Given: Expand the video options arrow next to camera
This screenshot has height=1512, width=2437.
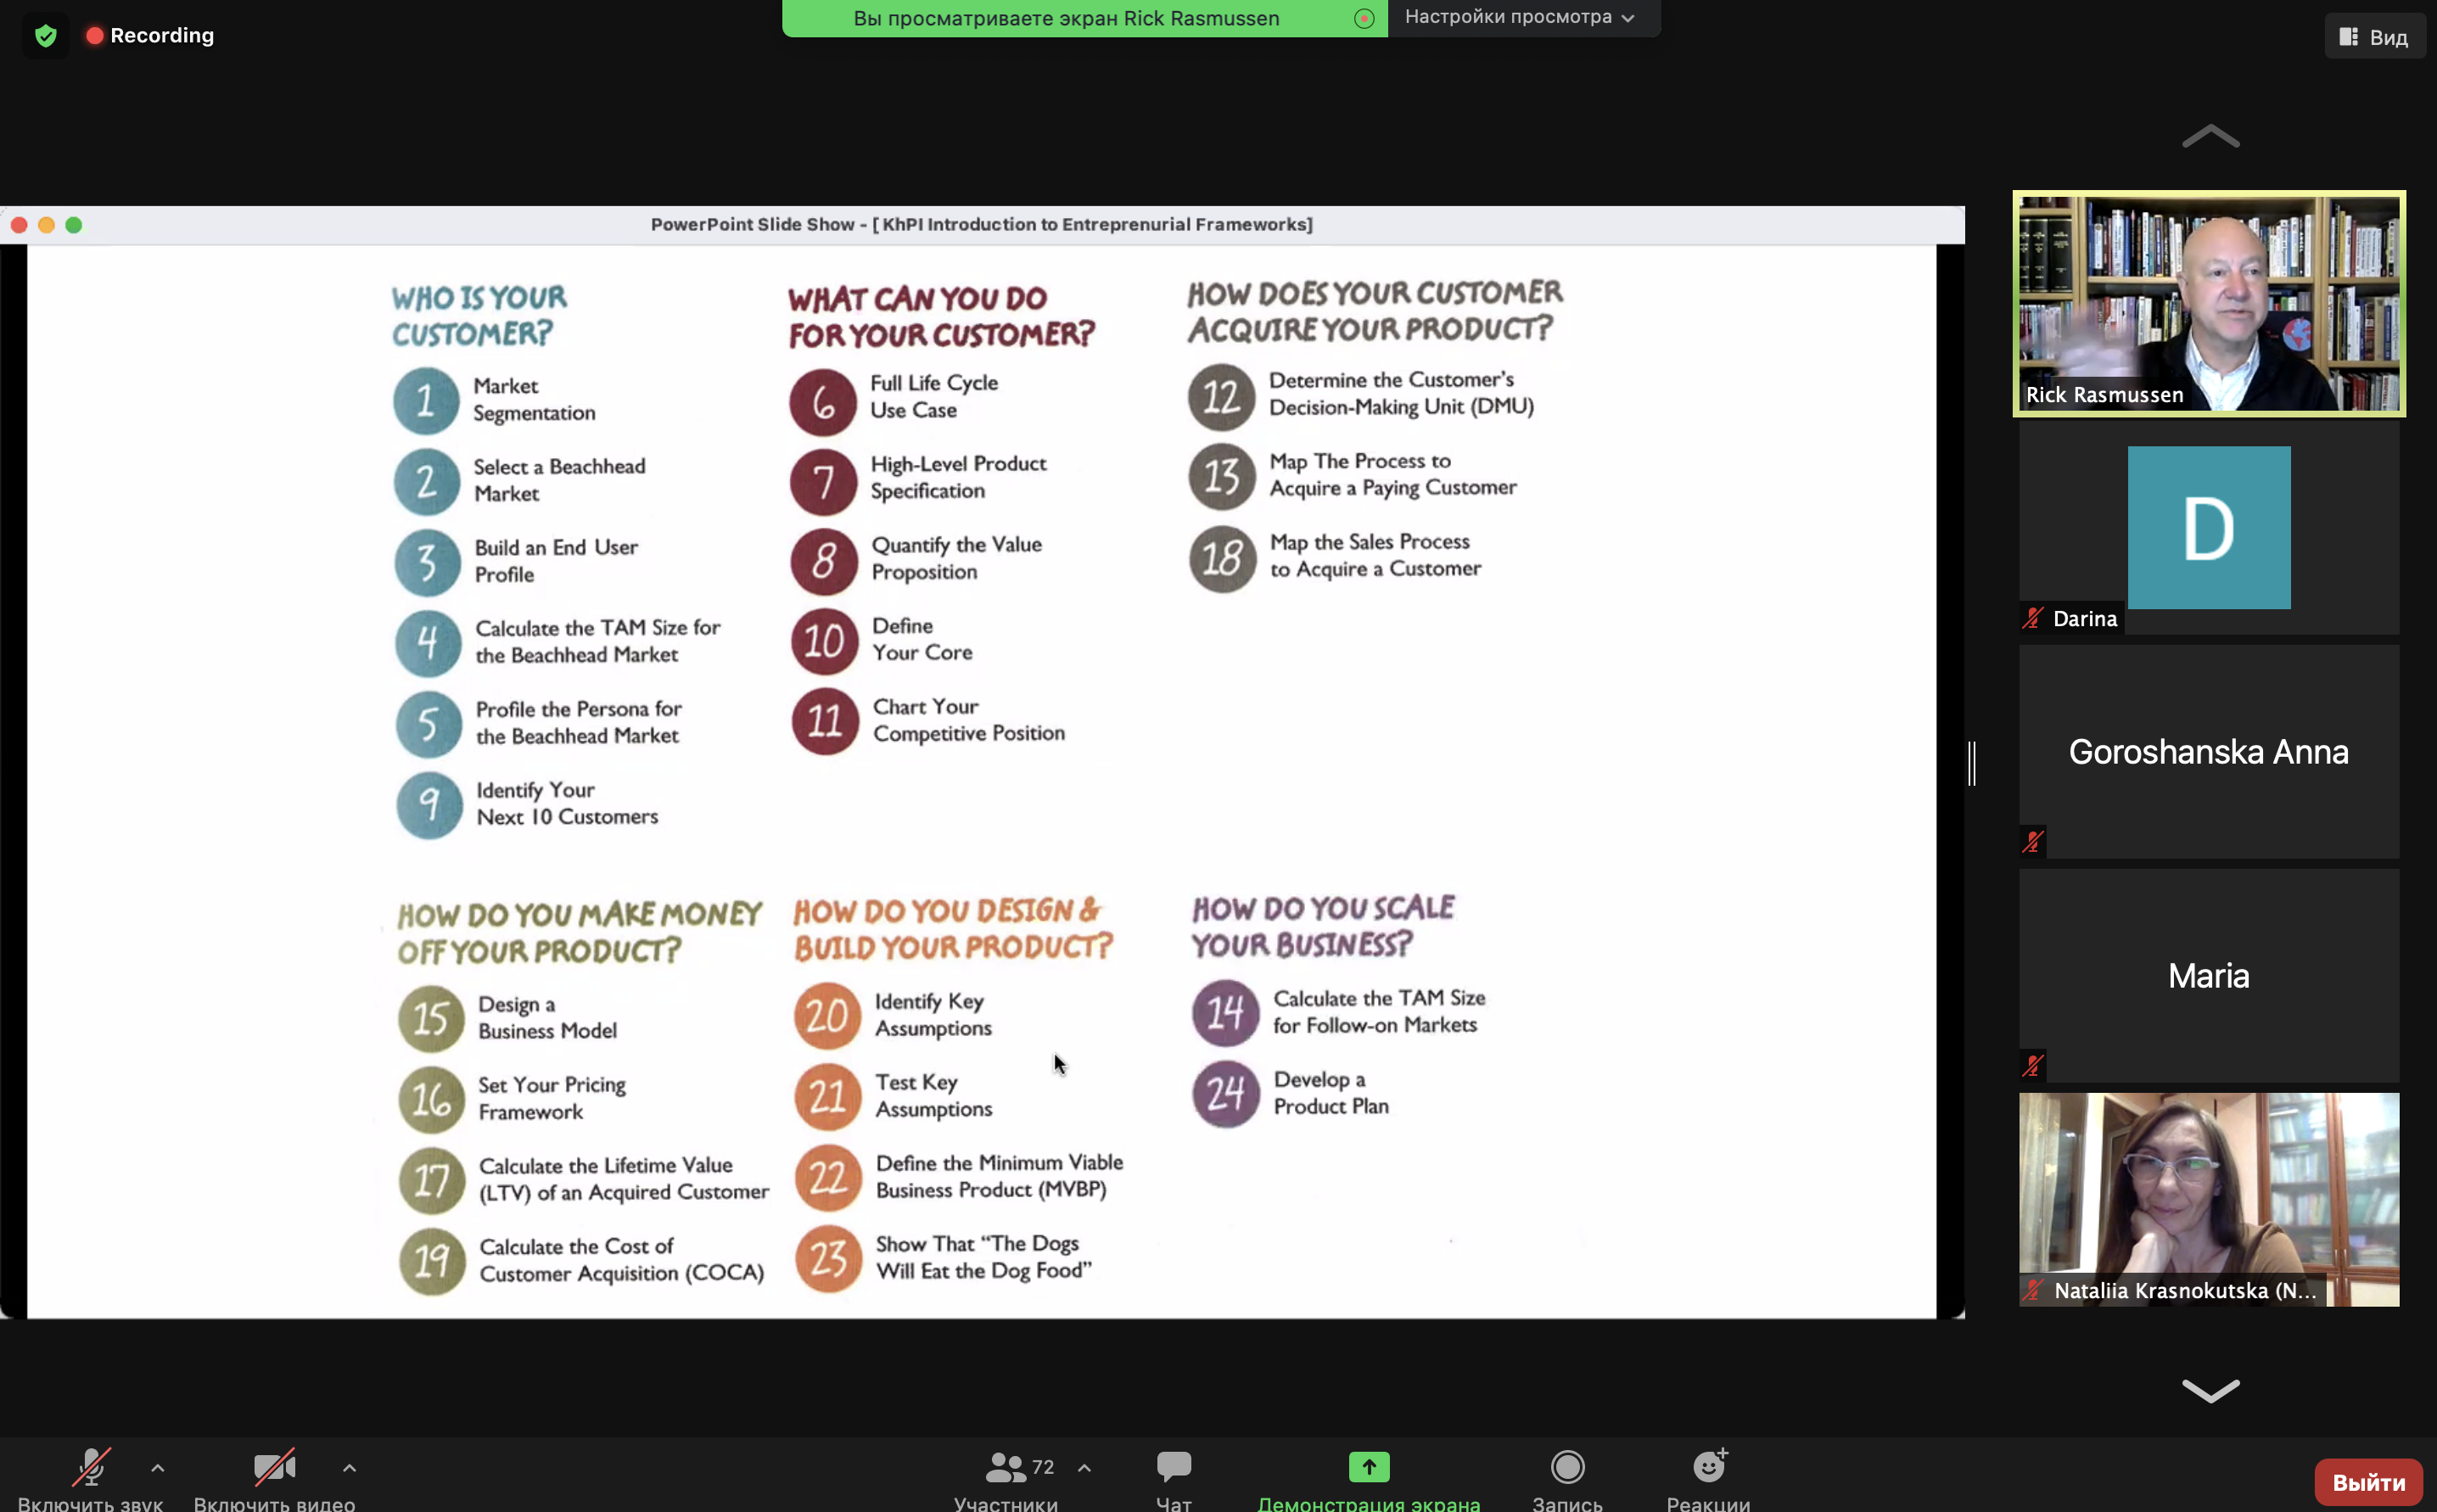Looking at the screenshot, I should pos(349,1468).
